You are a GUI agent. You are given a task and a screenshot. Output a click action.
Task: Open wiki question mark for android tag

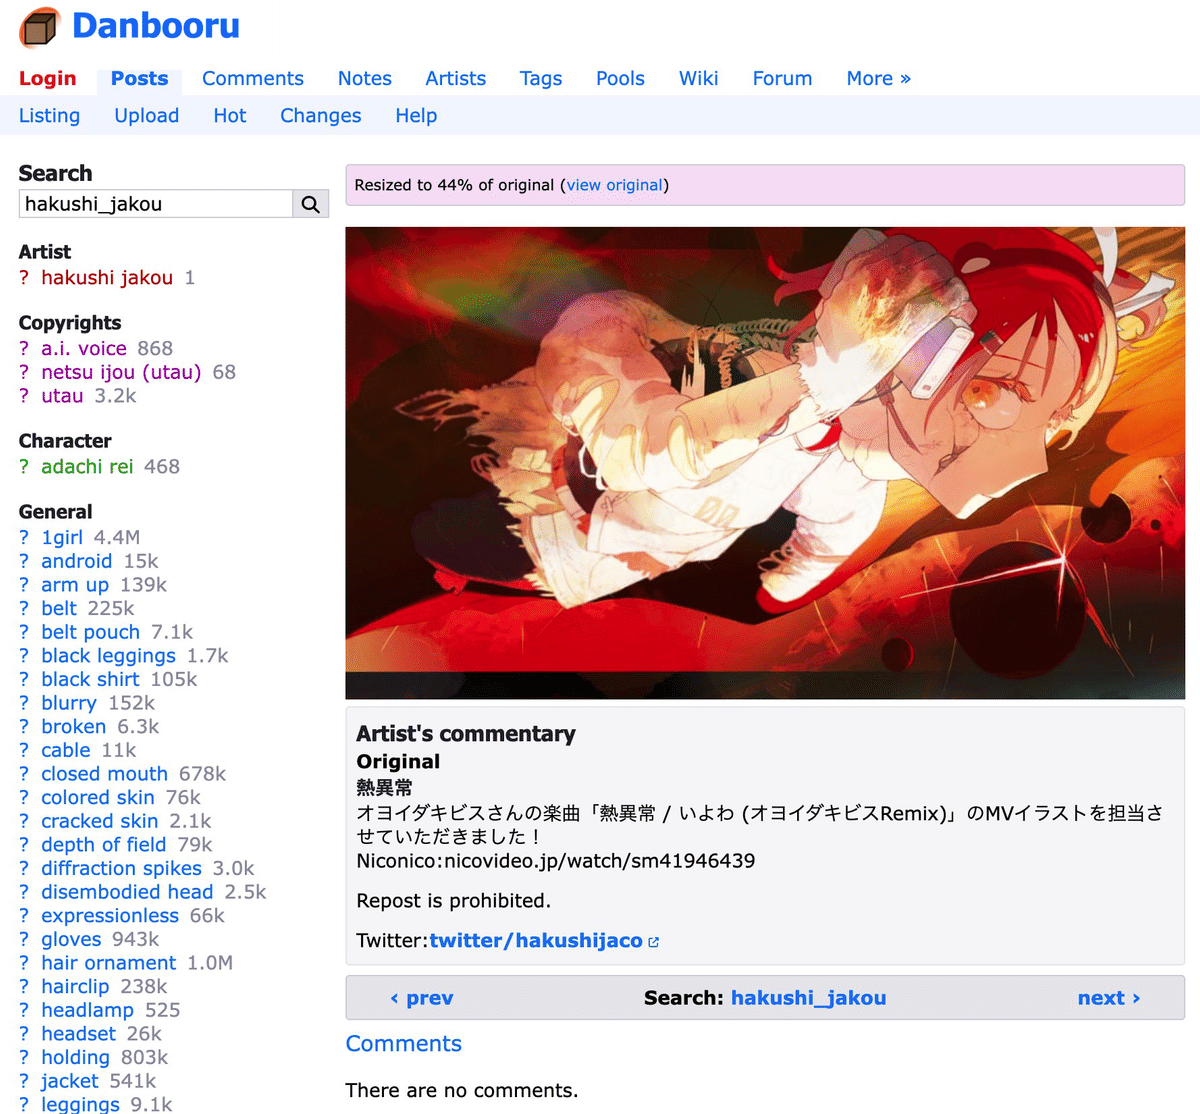tap(24, 562)
